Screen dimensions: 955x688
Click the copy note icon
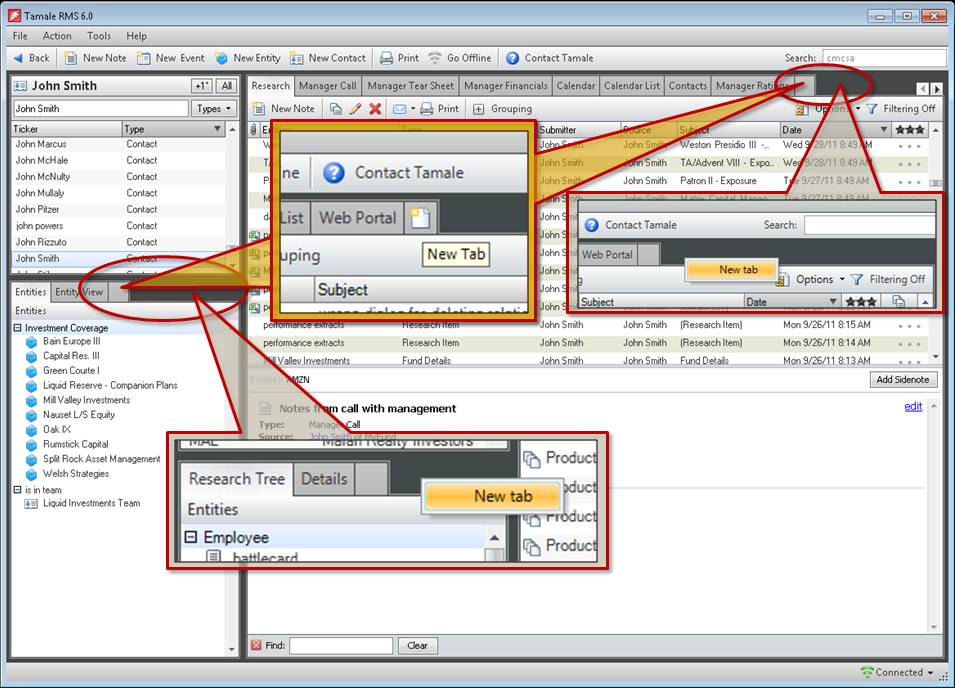coord(336,109)
